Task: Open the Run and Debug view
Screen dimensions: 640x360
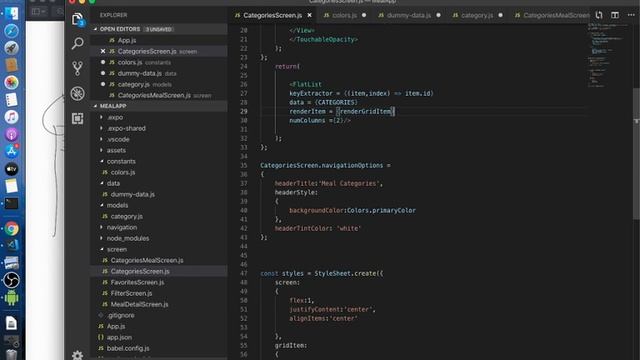Action: [77, 93]
